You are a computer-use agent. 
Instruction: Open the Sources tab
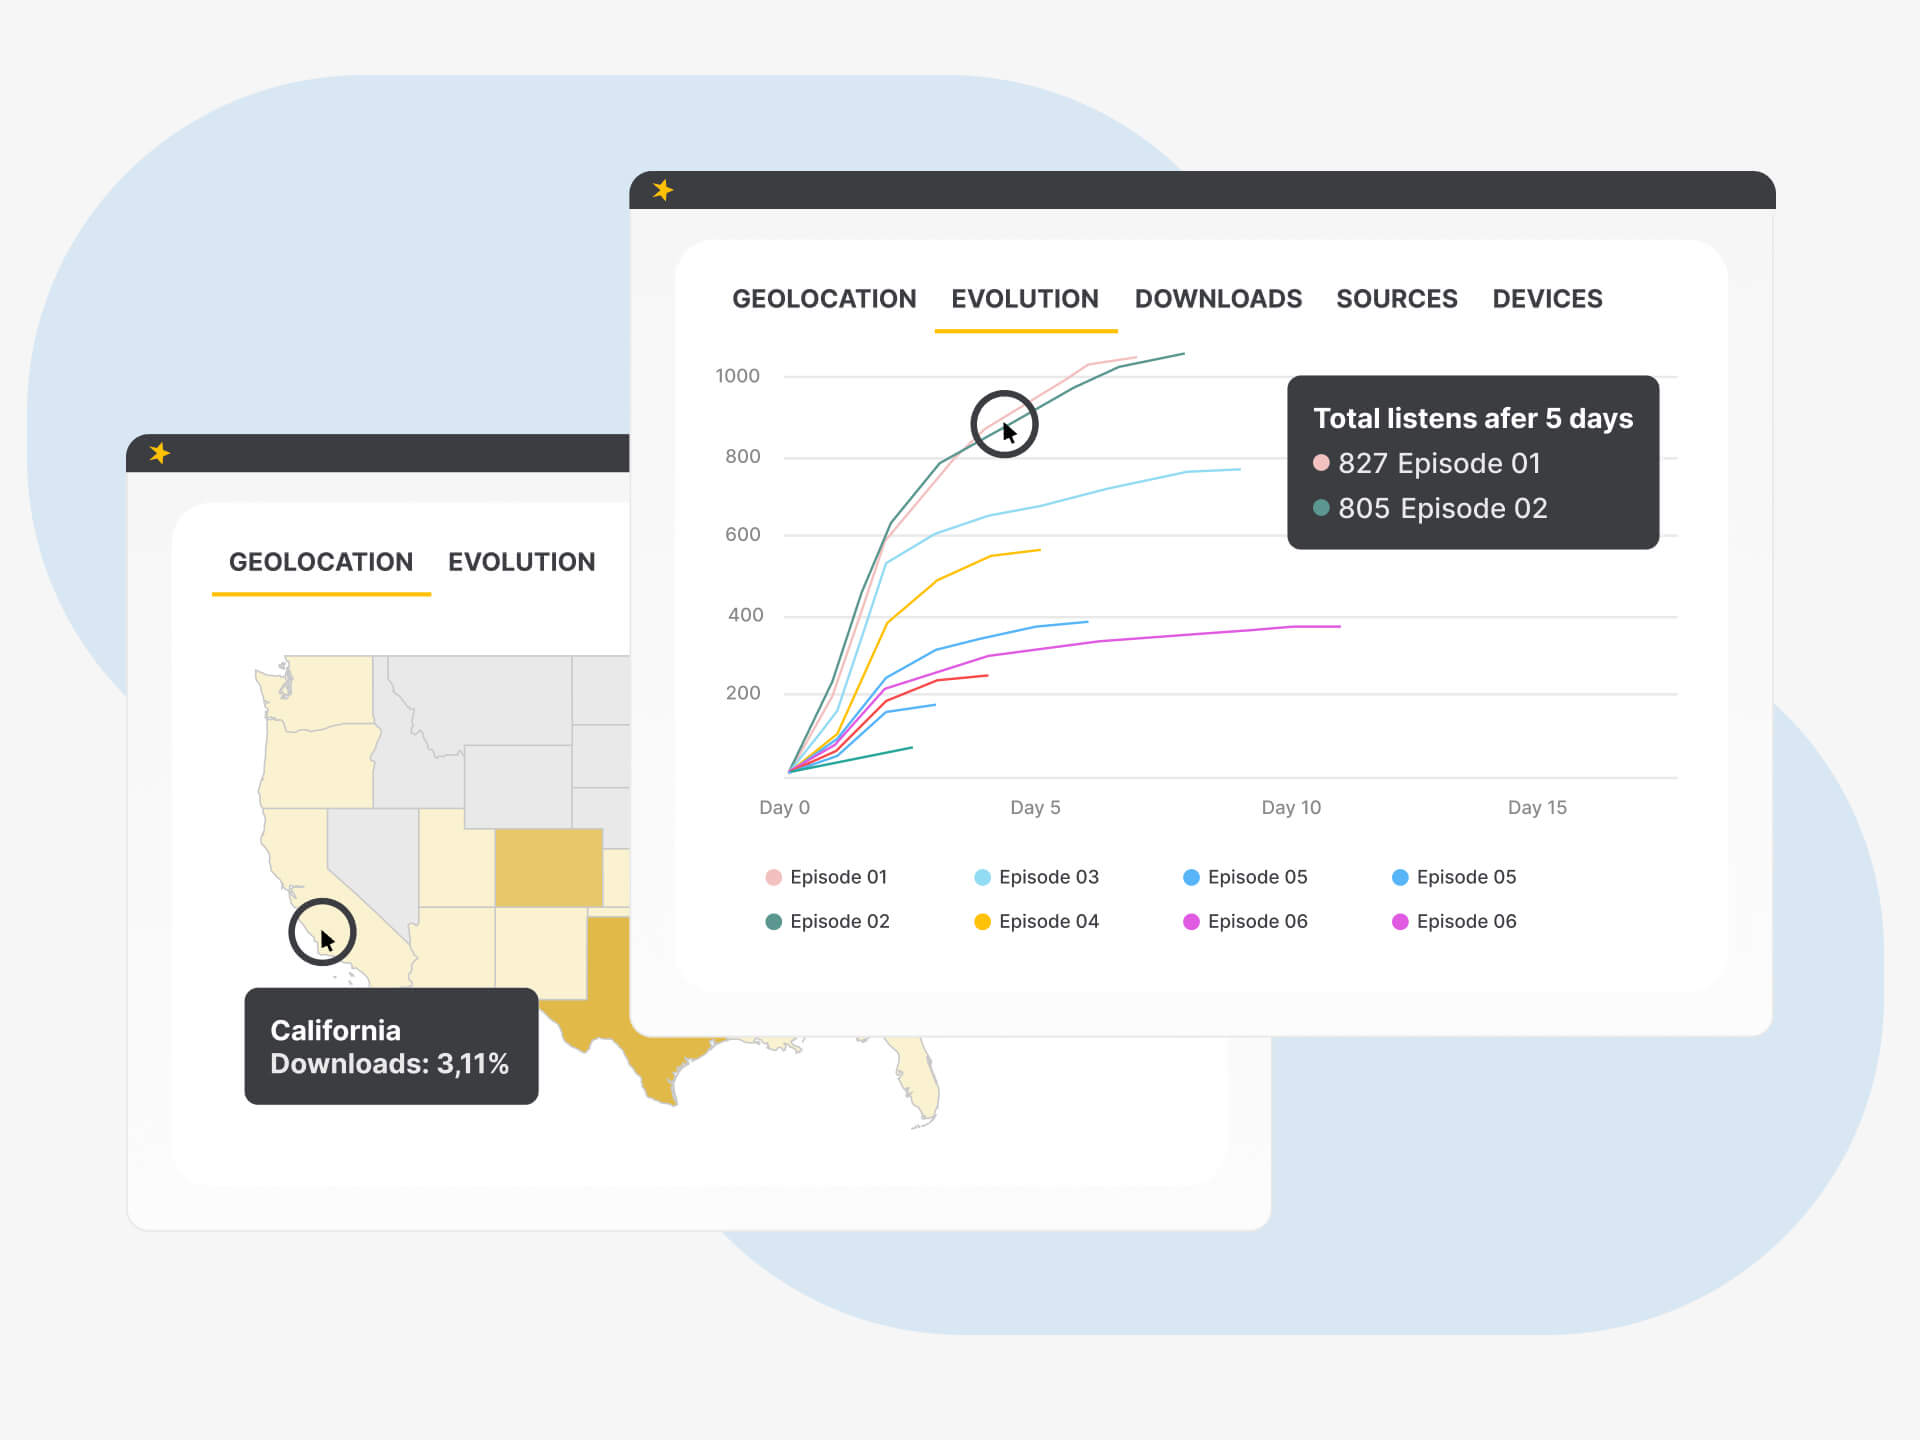pyautogui.click(x=1396, y=299)
